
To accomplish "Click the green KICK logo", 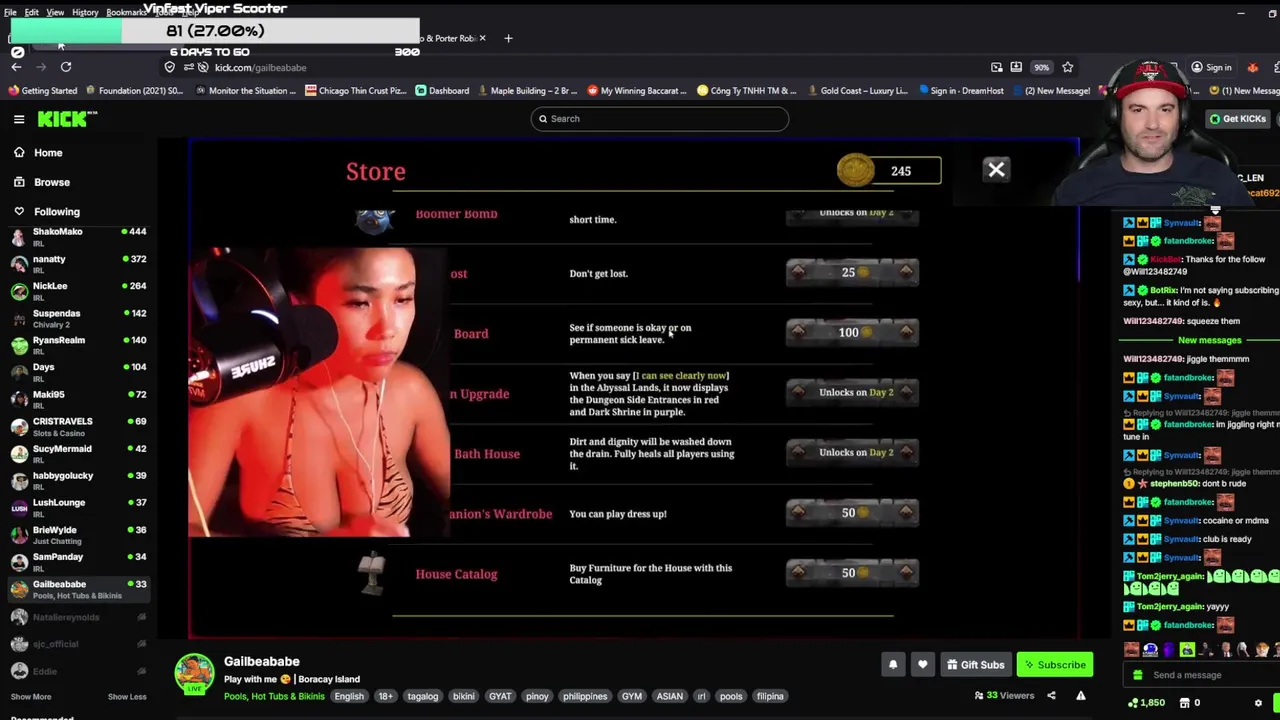I will coord(67,119).
